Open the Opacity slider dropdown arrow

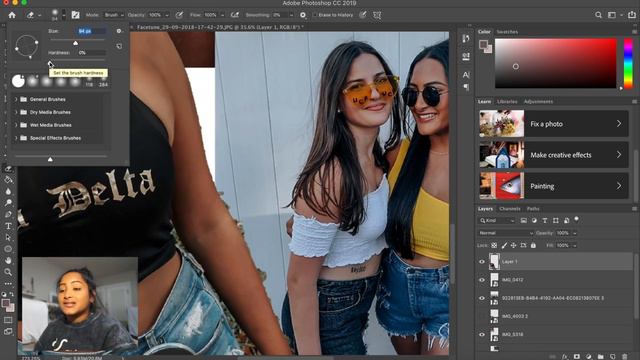pos(167,16)
